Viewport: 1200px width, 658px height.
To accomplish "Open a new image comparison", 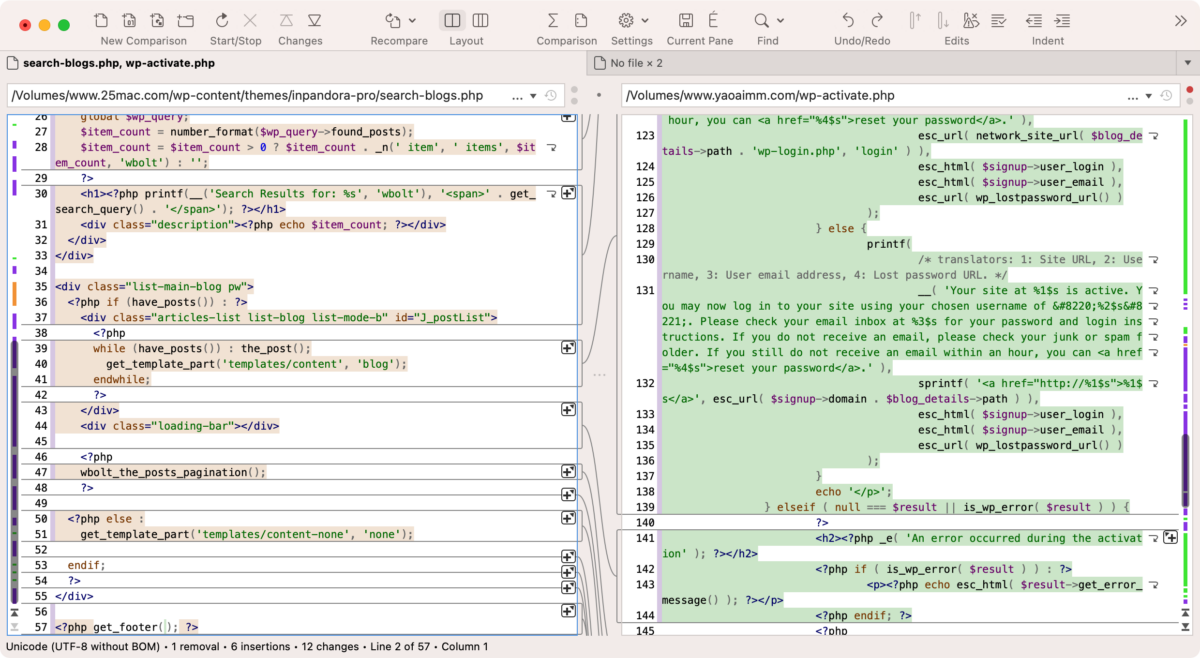I will coord(158,20).
